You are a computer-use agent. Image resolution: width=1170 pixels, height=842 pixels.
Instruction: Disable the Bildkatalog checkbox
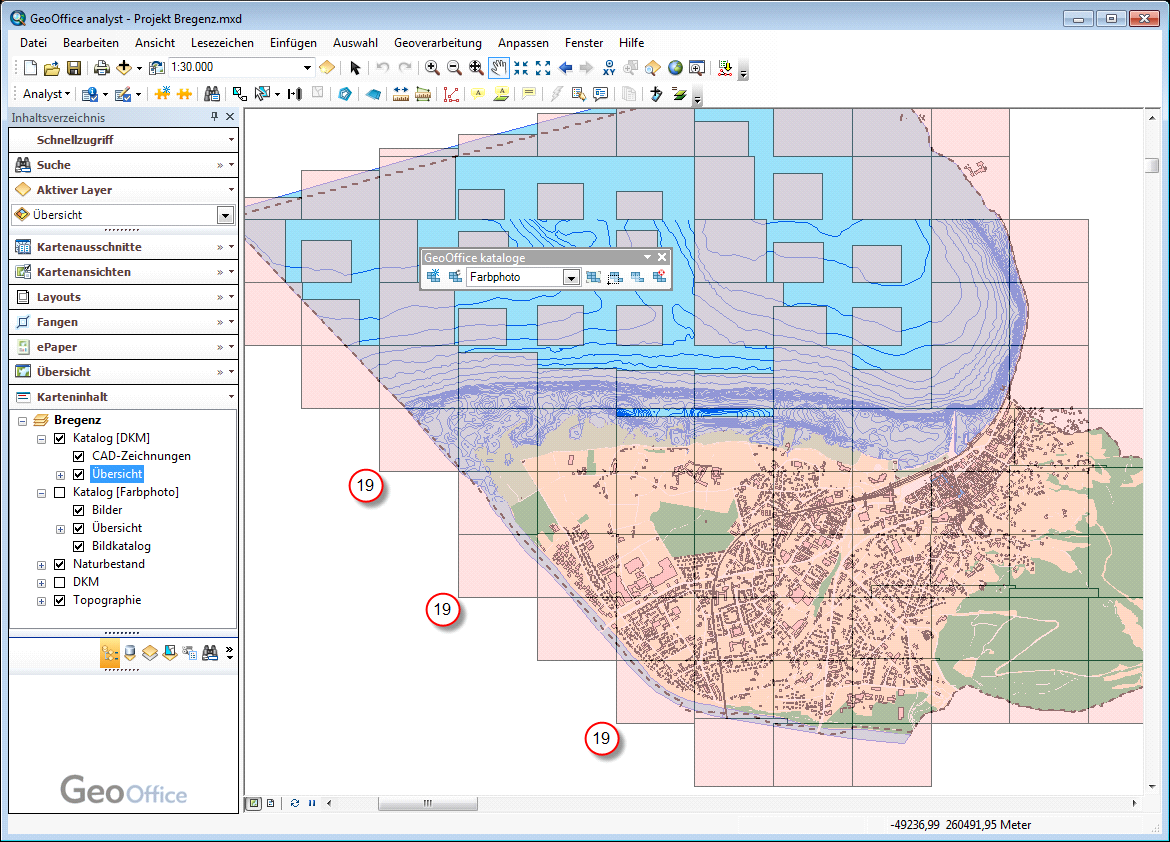77,545
